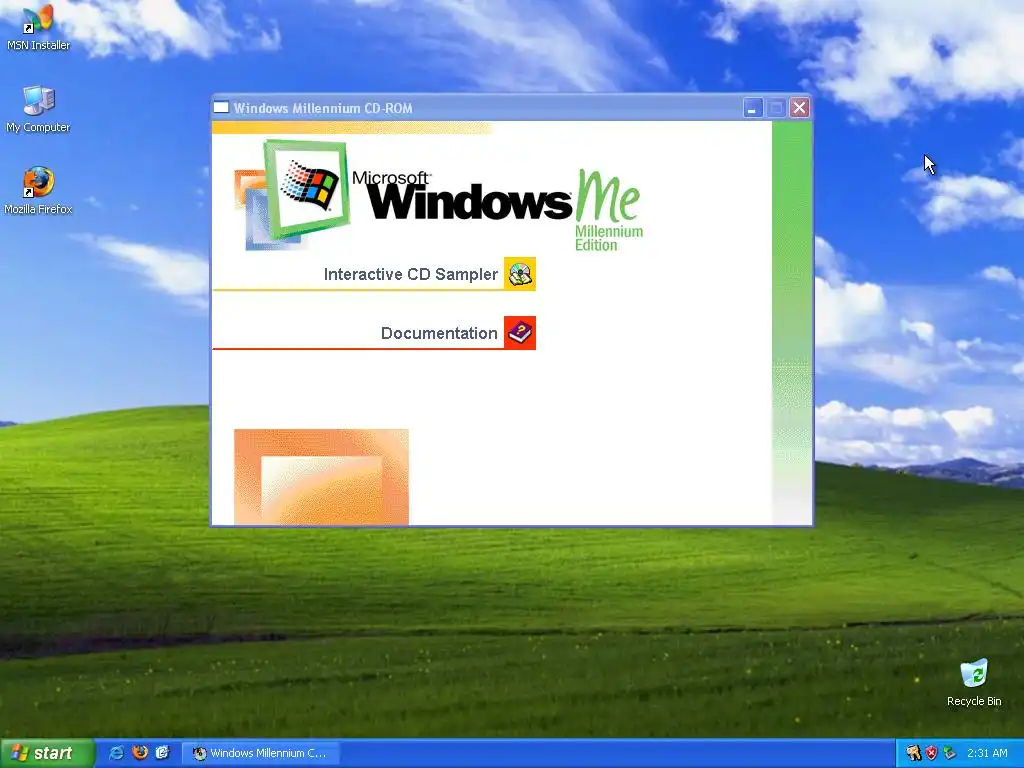This screenshot has height=768, width=1024.
Task: Select the My Computer desktop icon
Action: (38, 110)
